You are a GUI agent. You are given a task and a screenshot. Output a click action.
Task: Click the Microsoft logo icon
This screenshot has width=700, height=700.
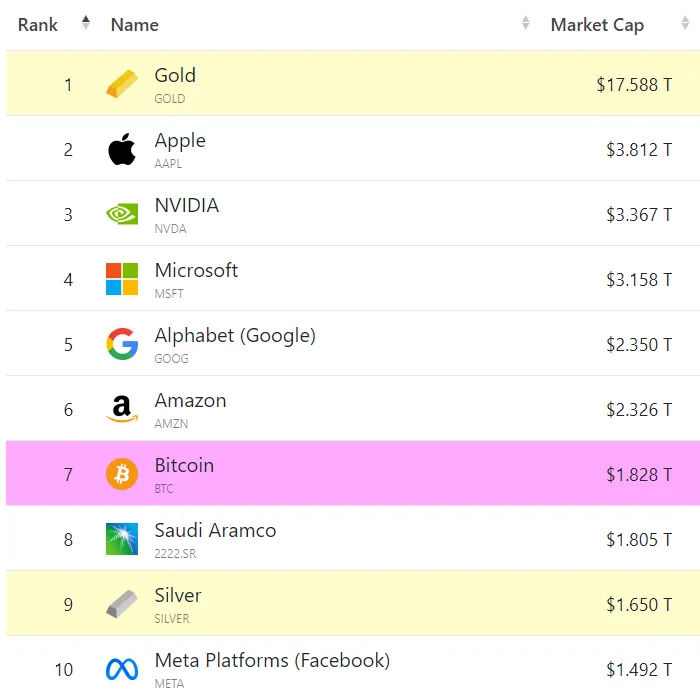point(122,279)
